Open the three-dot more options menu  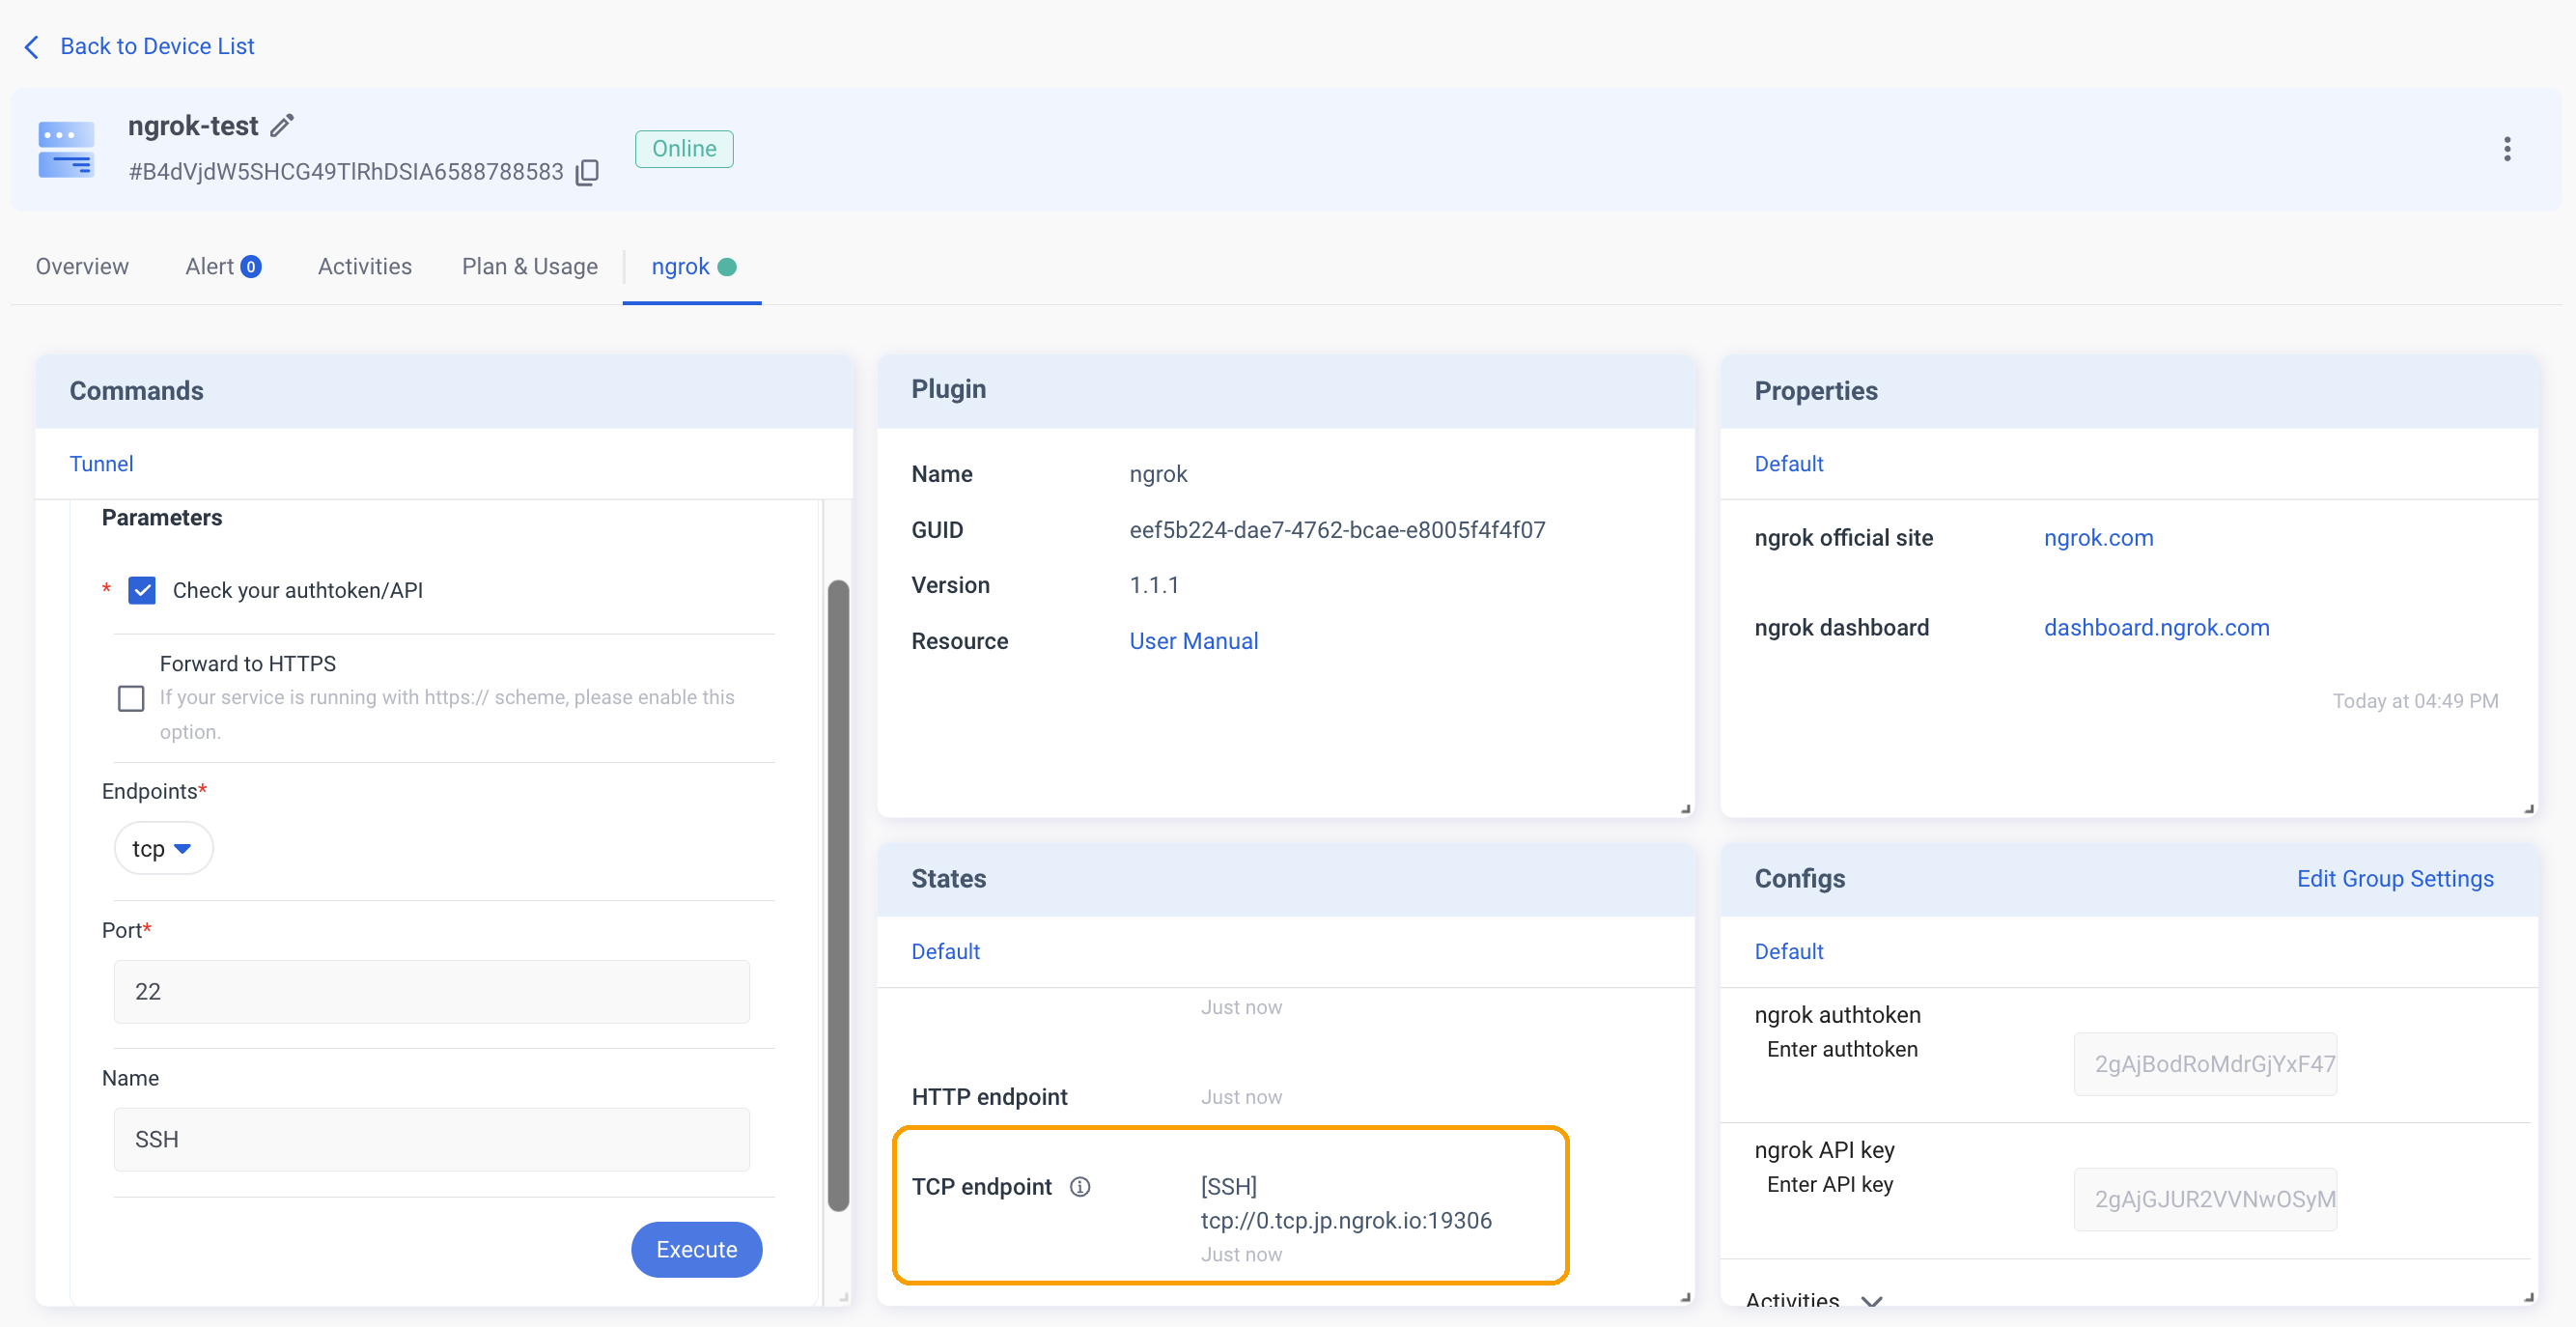[x=2506, y=149]
